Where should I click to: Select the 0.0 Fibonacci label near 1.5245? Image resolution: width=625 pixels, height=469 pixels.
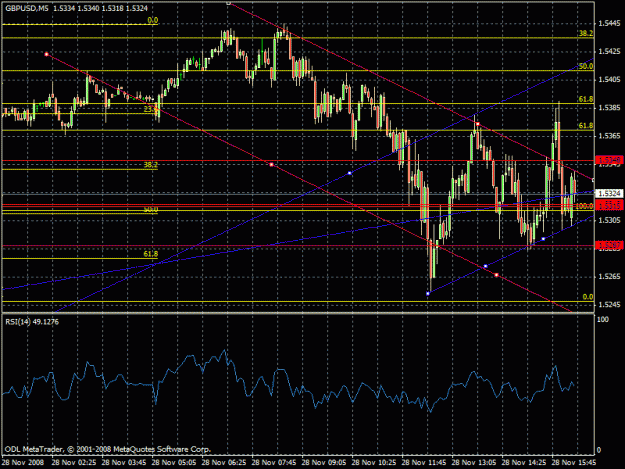588,297
